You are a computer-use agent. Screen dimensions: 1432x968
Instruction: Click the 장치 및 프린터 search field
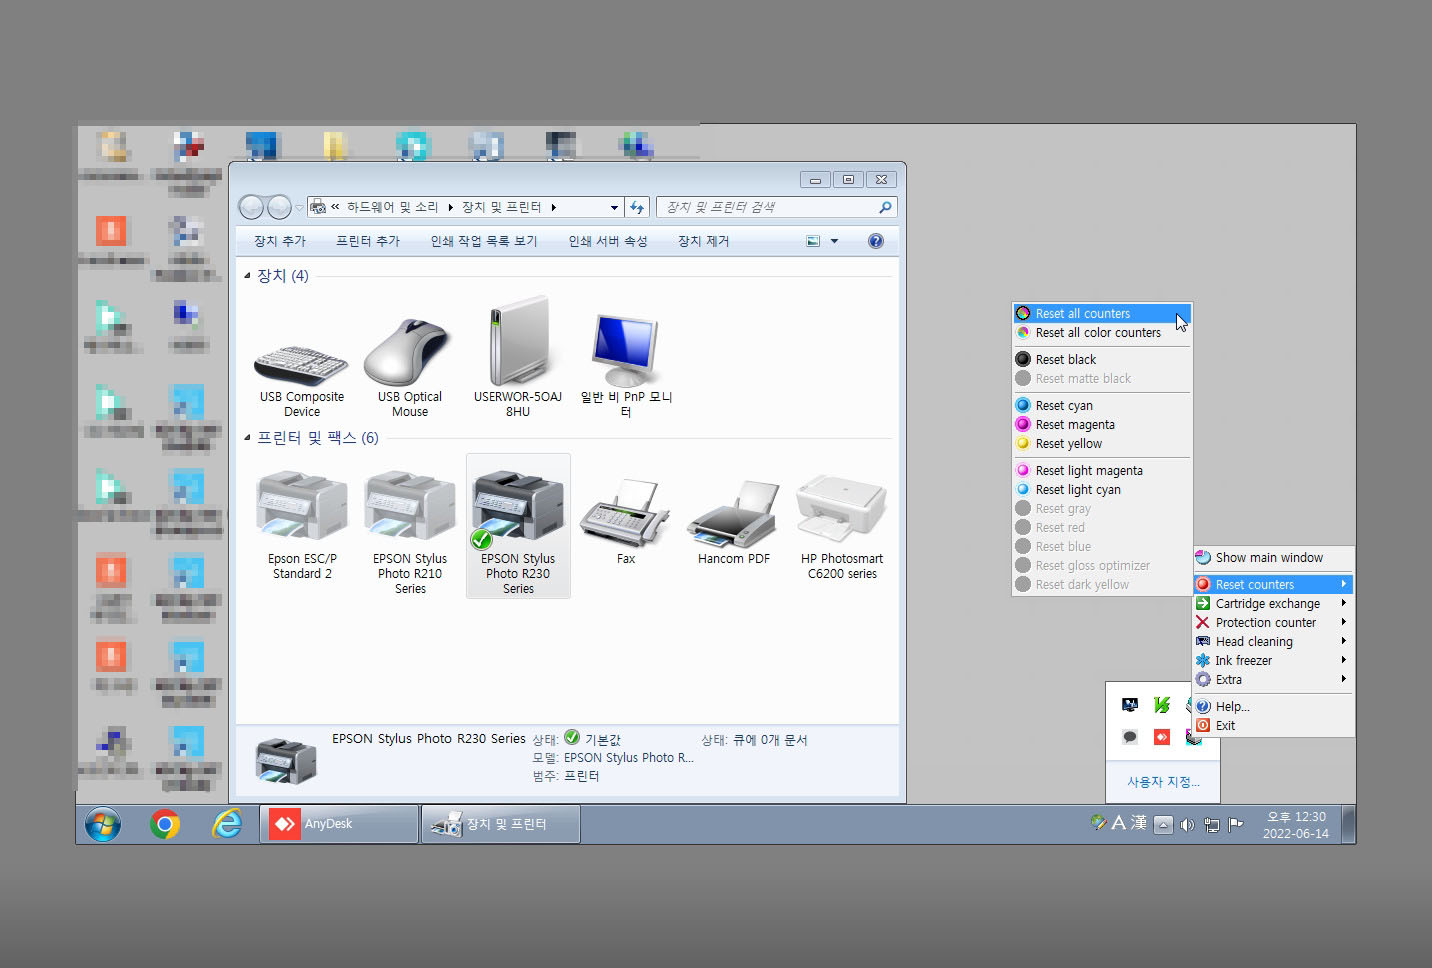tap(777, 207)
